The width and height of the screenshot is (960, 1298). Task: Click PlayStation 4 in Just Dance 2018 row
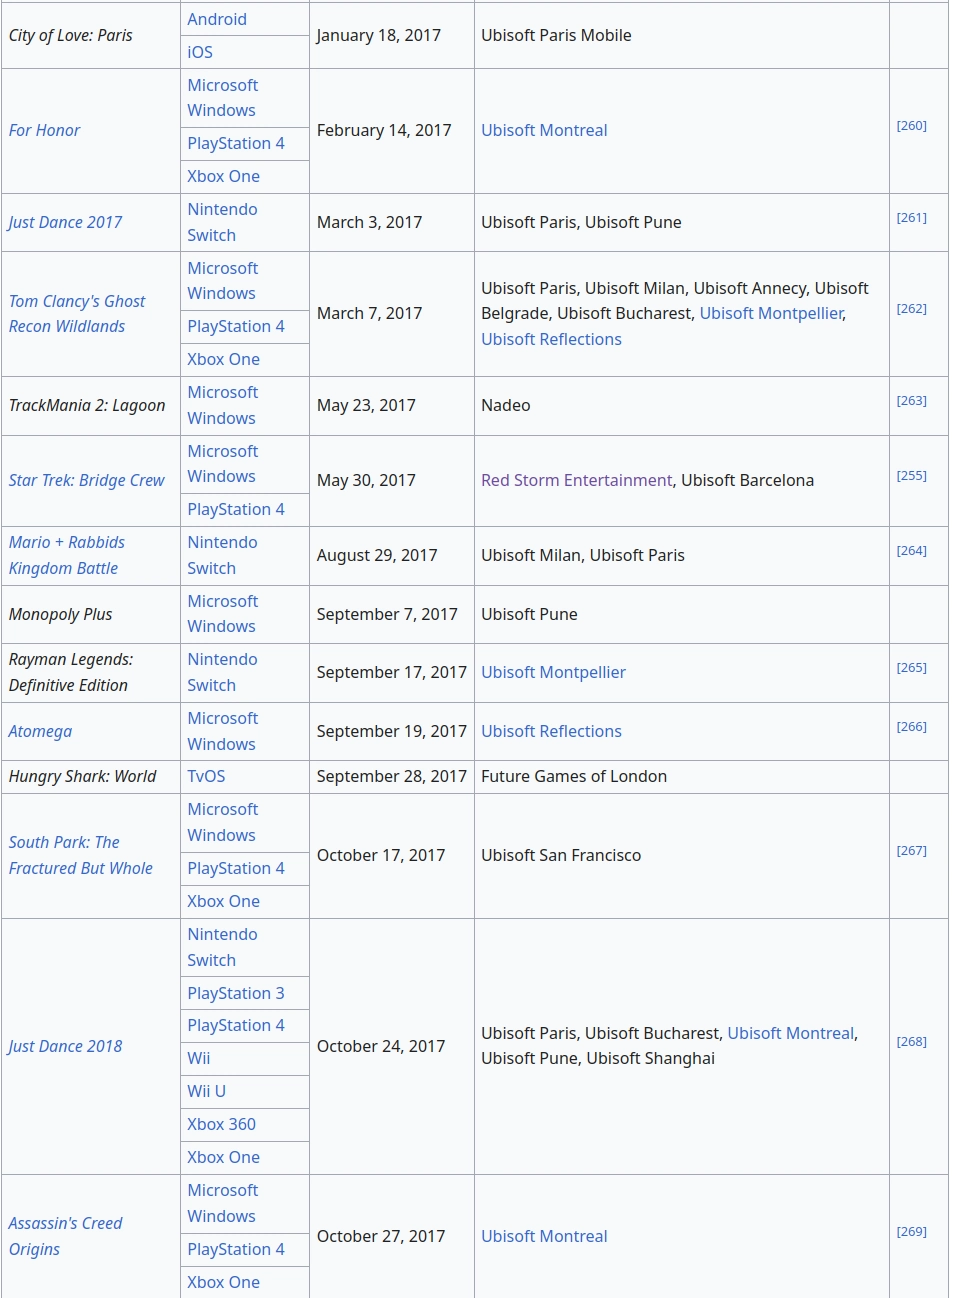236,1025
